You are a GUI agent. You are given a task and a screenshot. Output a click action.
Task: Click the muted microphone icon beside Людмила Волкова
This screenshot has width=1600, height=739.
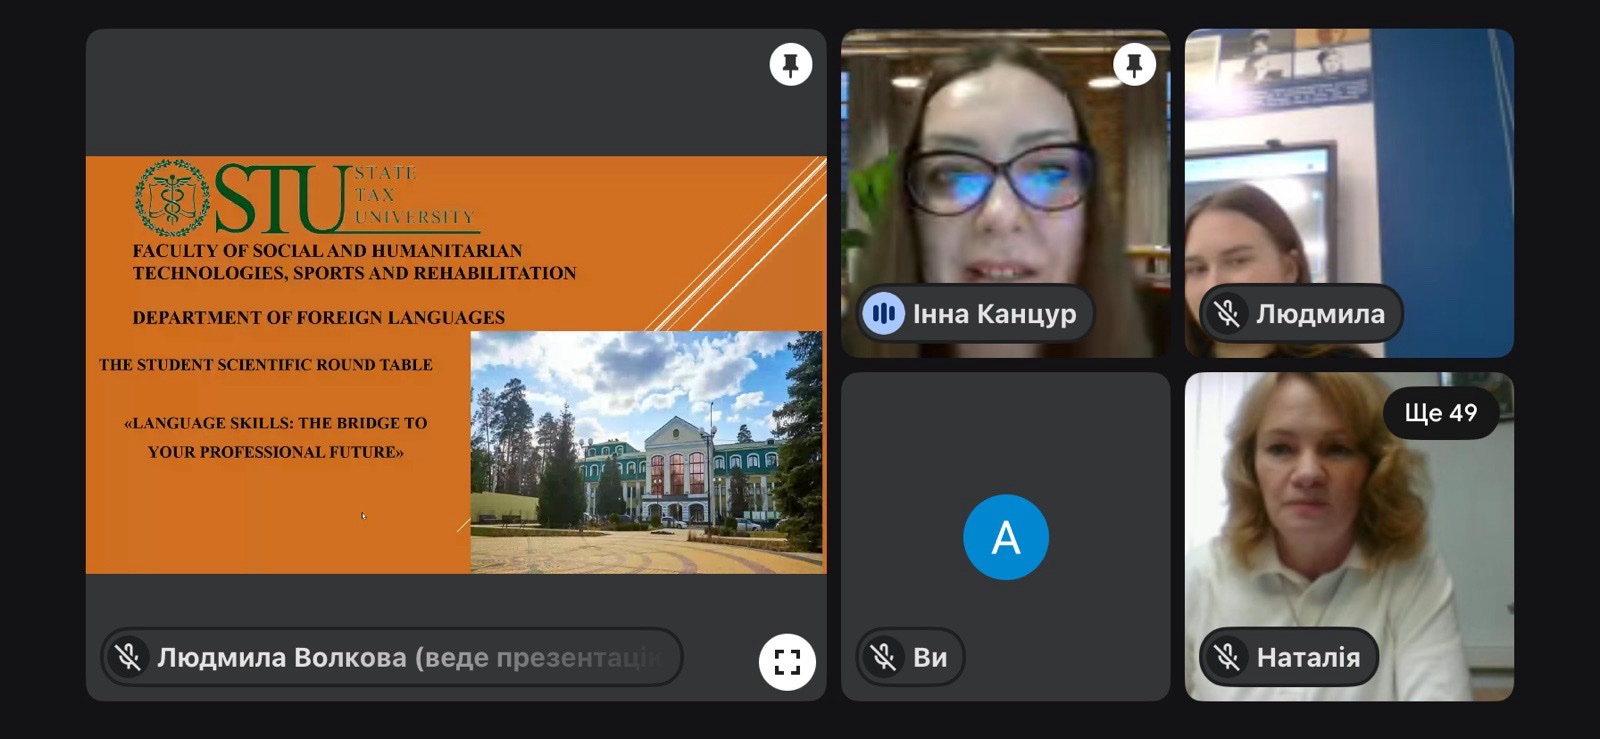(x=128, y=657)
